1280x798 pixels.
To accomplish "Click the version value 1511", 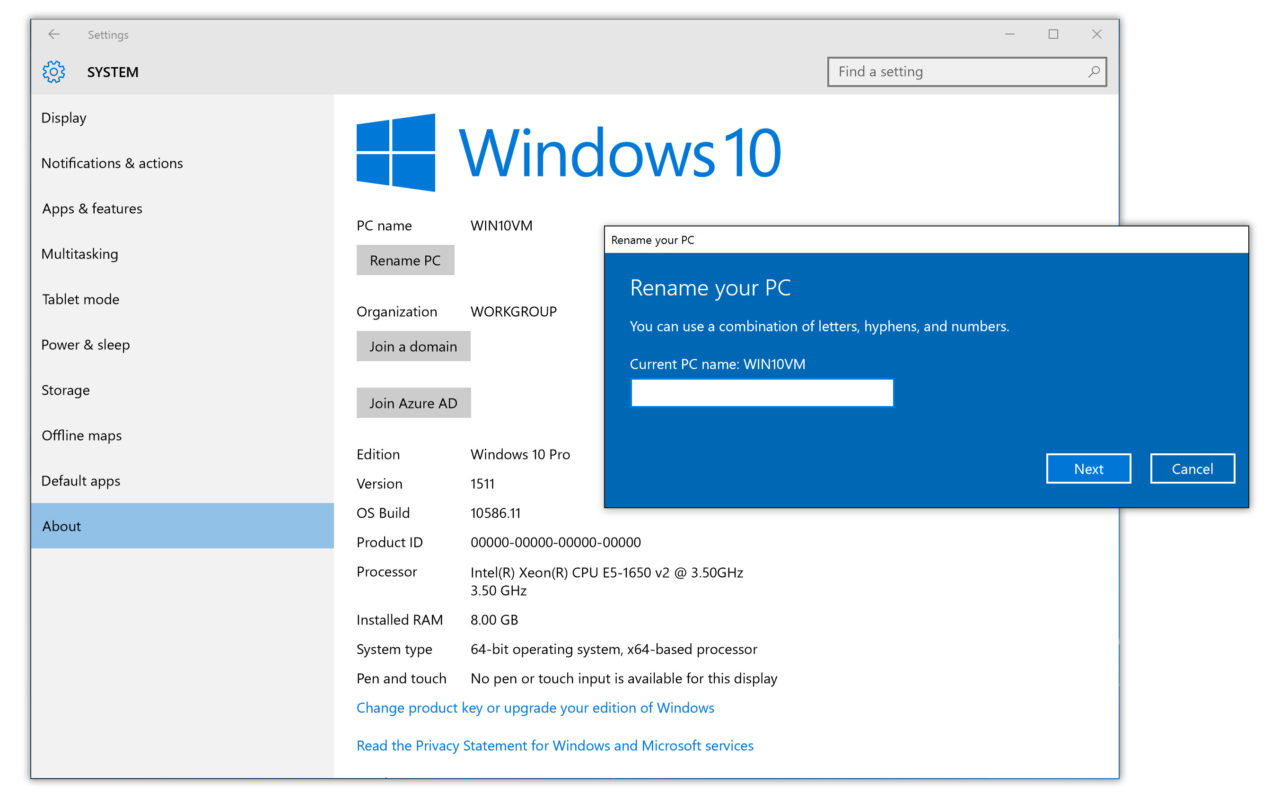I will [483, 484].
